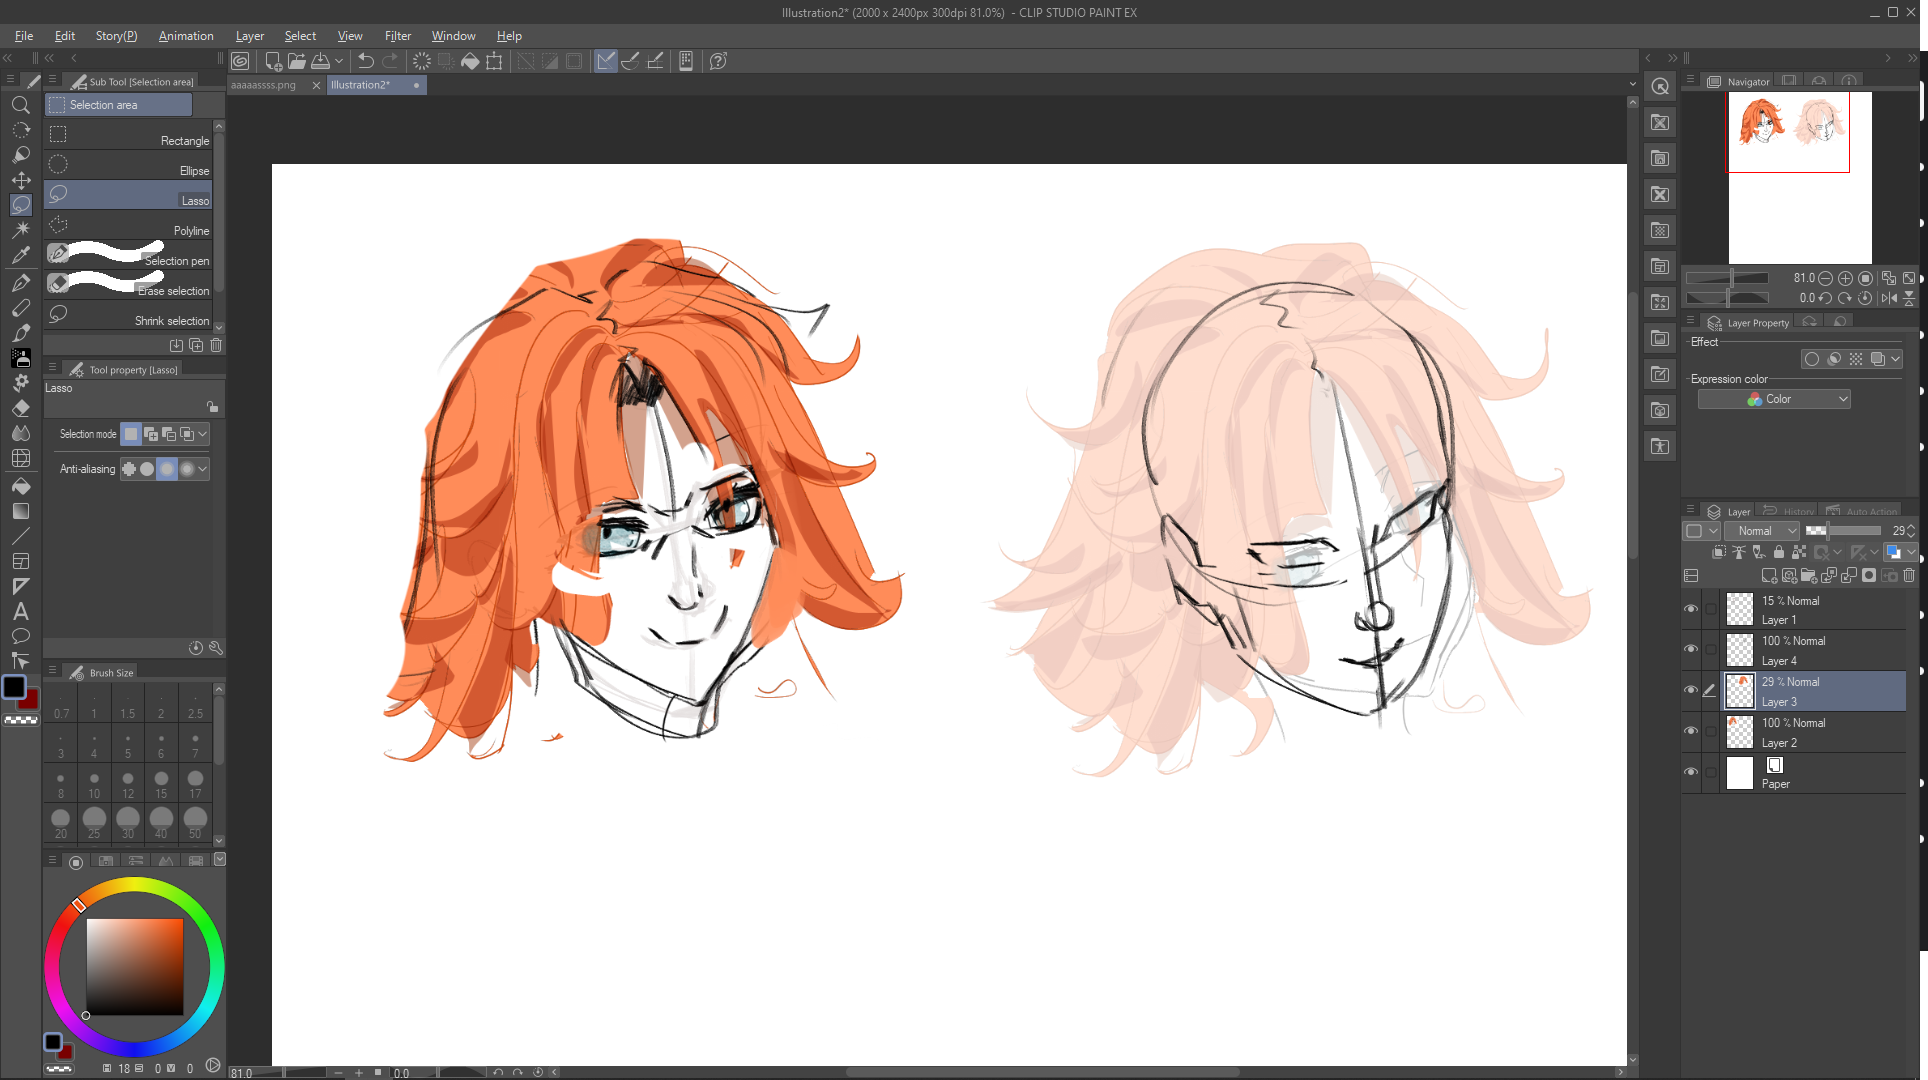Viewport: 1928px width, 1080px height.
Task: Select the Move layer tool
Action: [x=20, y=180]
